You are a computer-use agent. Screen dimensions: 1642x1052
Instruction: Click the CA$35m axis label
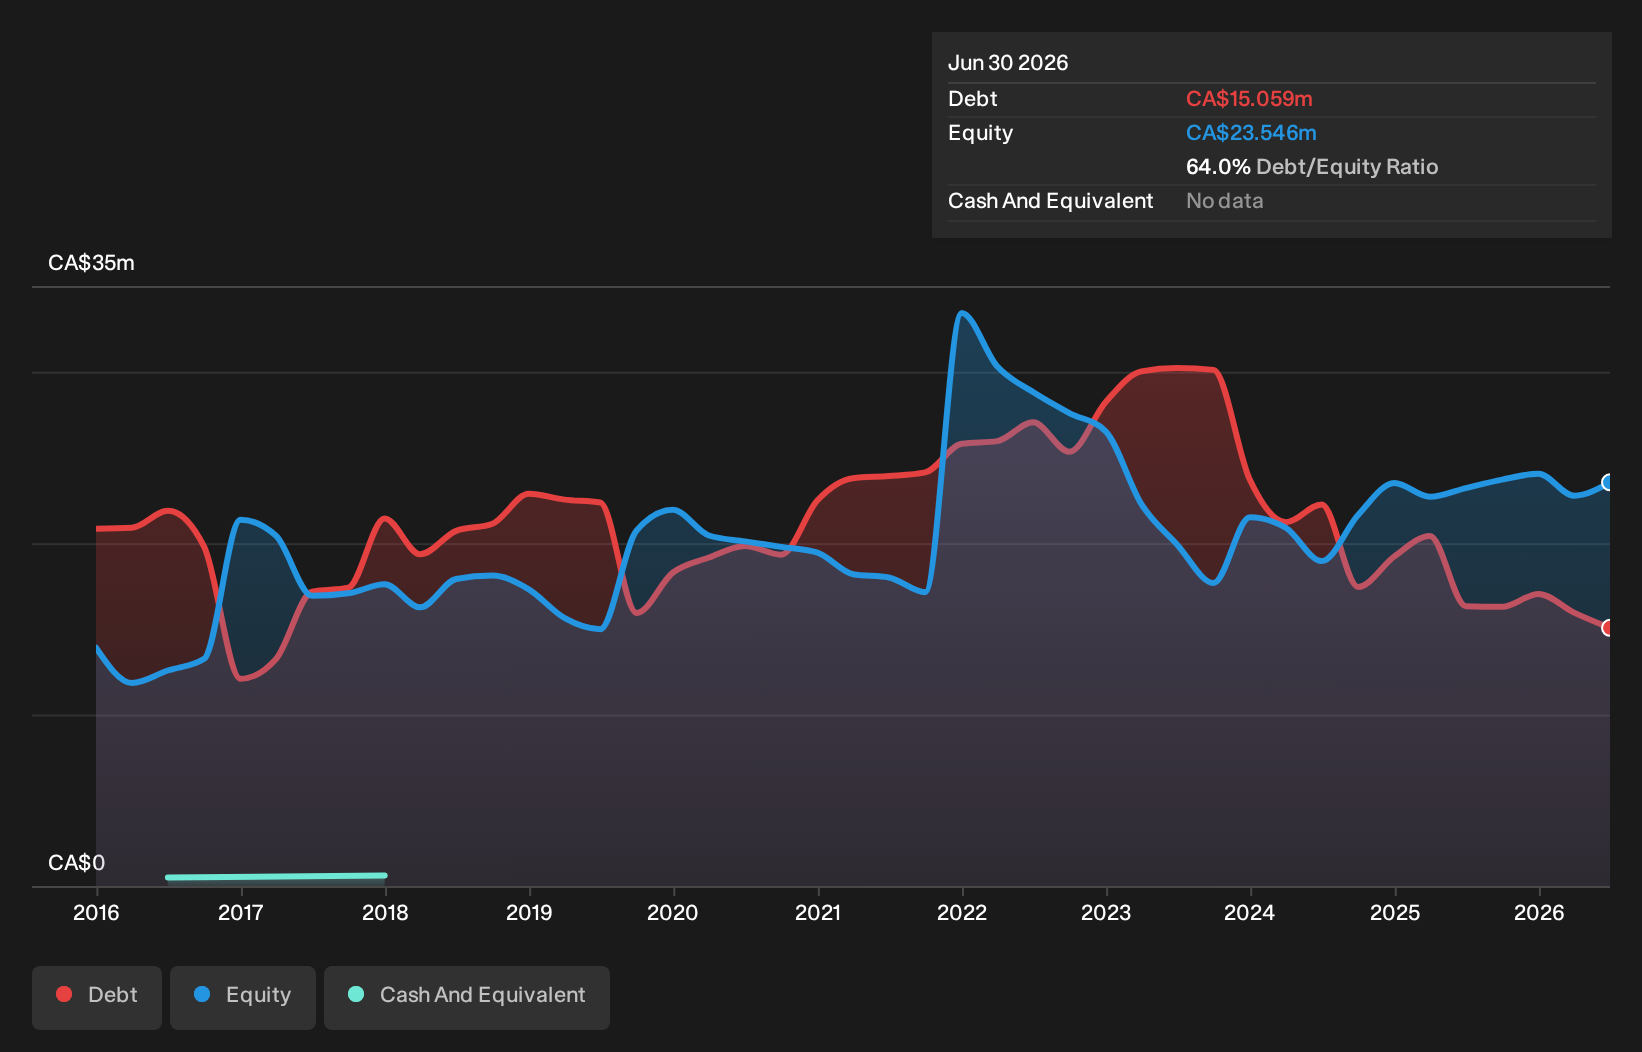point(91,263)
